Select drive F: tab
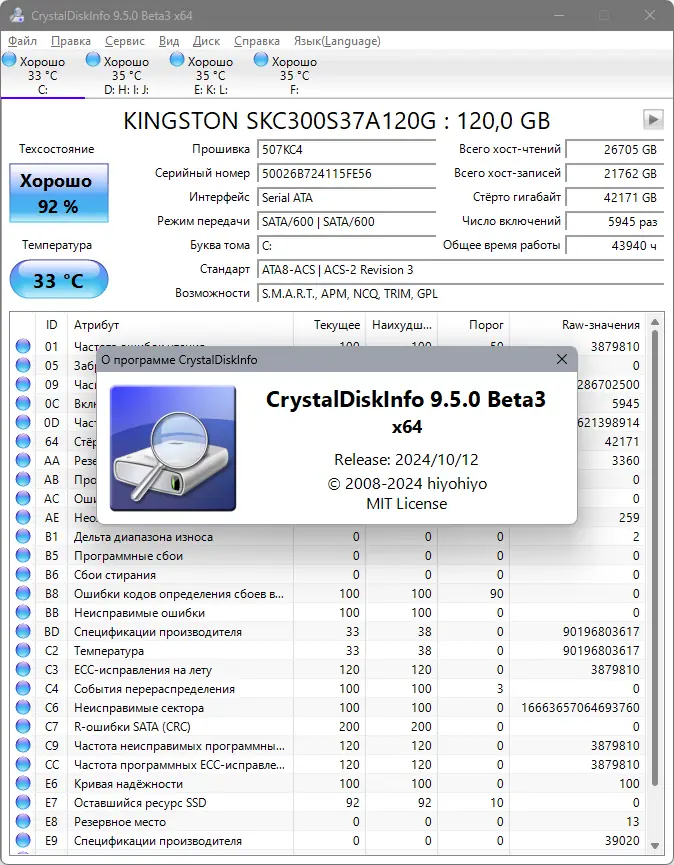Viewport: 674px width, 865px height. [294, 74]
